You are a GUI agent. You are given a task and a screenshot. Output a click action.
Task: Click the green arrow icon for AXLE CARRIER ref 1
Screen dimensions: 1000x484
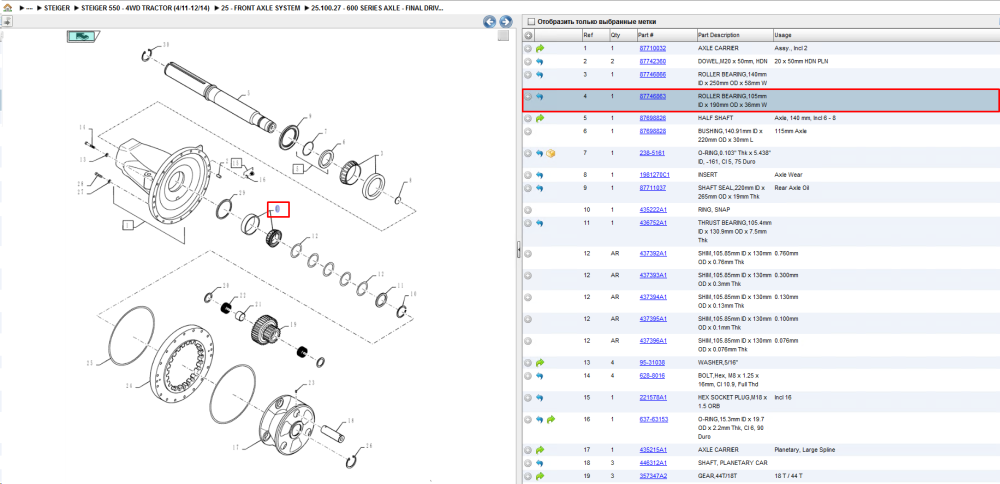[540, 48]
